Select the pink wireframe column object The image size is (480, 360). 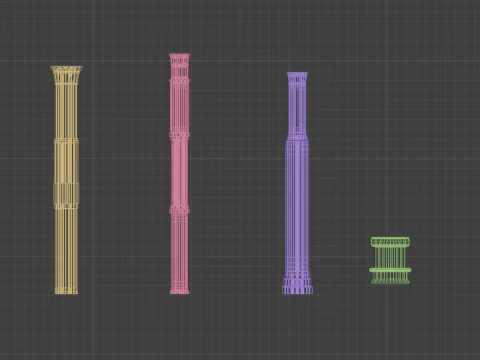[x=180, y=174]
